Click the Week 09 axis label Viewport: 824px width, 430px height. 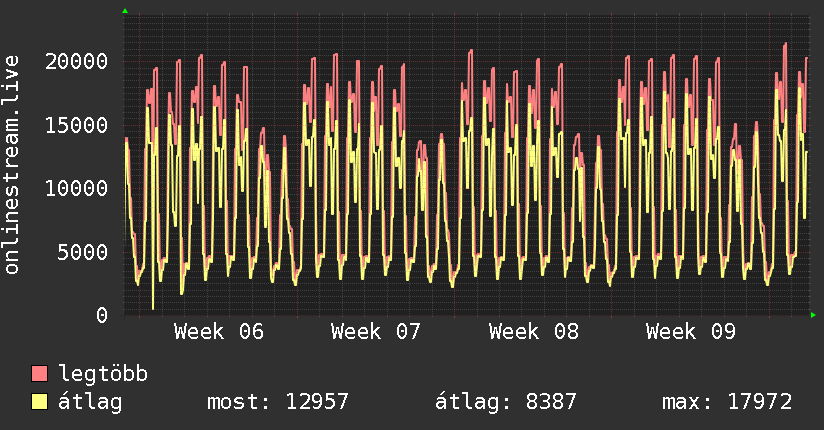click(x=691, y=332)
